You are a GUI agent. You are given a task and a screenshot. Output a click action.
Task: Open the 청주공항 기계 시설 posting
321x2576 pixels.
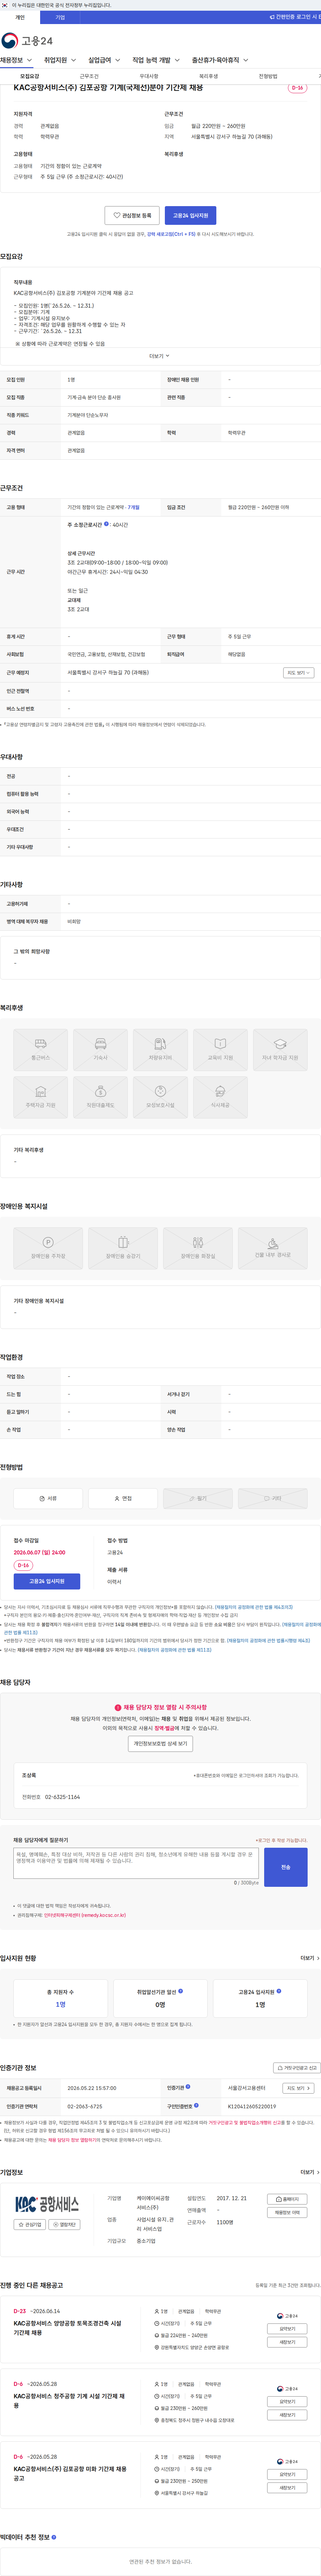tap(69, 2401)
